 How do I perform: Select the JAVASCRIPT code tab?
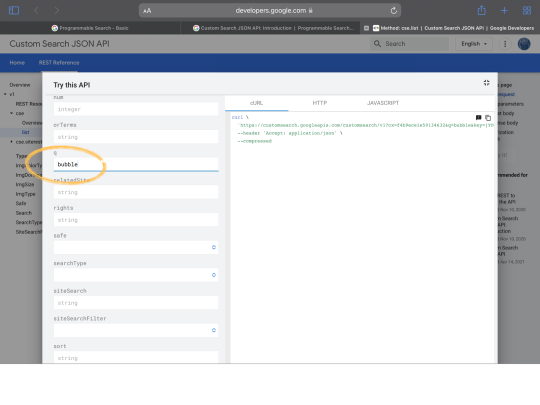point(383,103)
